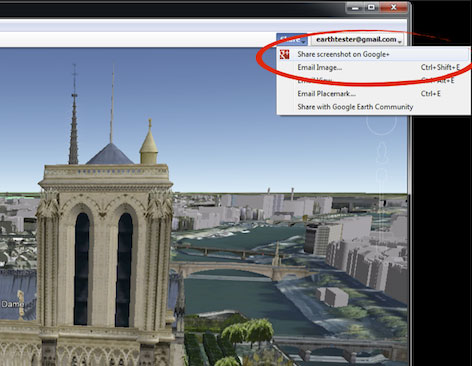Click the faded move joystick below the compass

[x=383, y=152]
